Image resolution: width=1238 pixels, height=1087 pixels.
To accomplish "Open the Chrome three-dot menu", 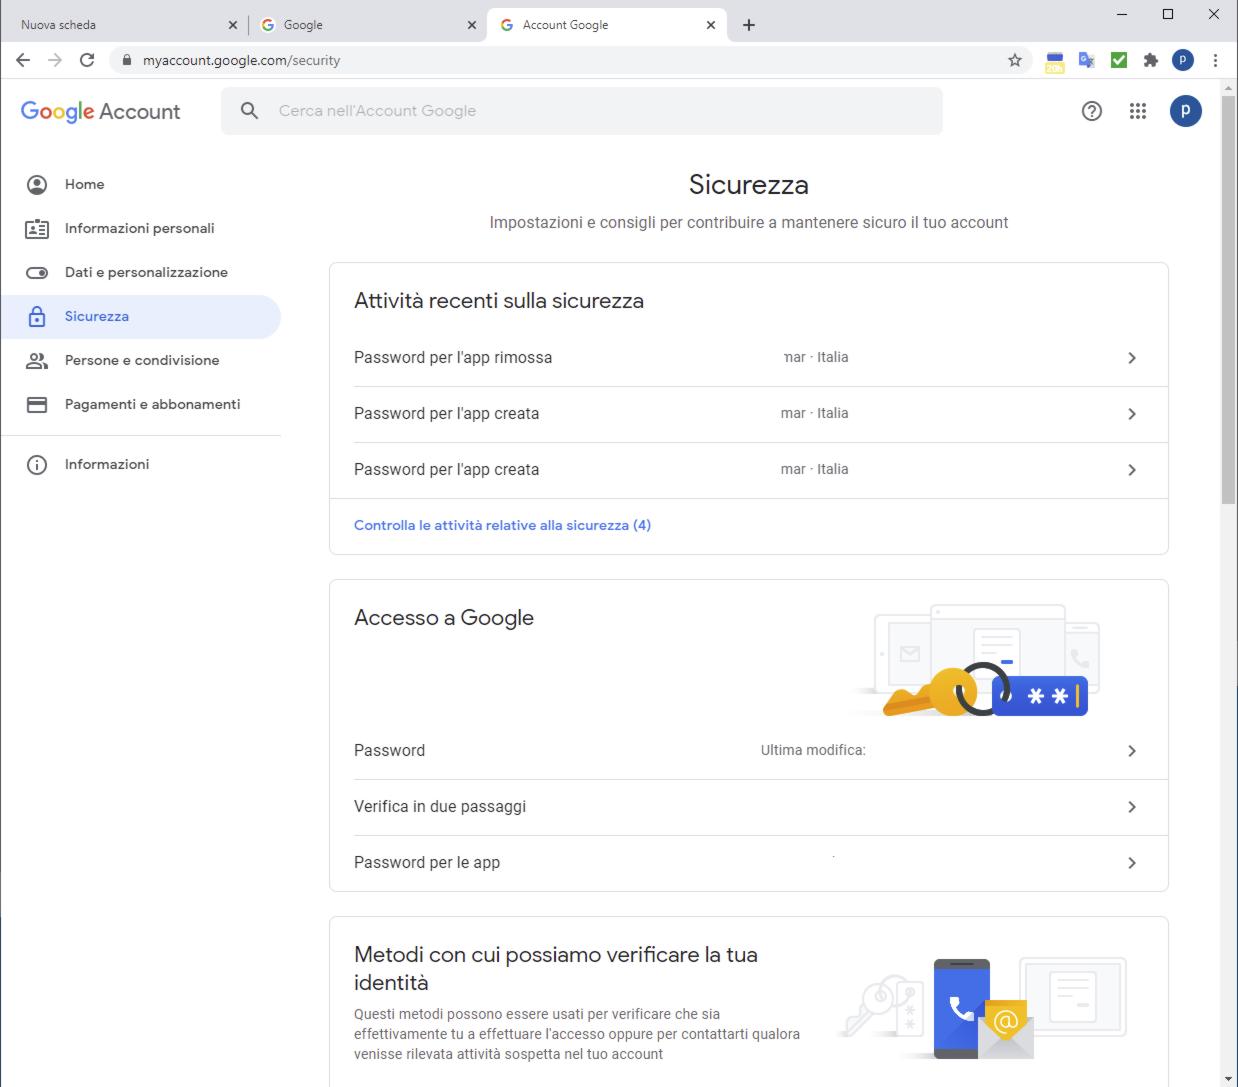I will click(x=1215, y=60).
